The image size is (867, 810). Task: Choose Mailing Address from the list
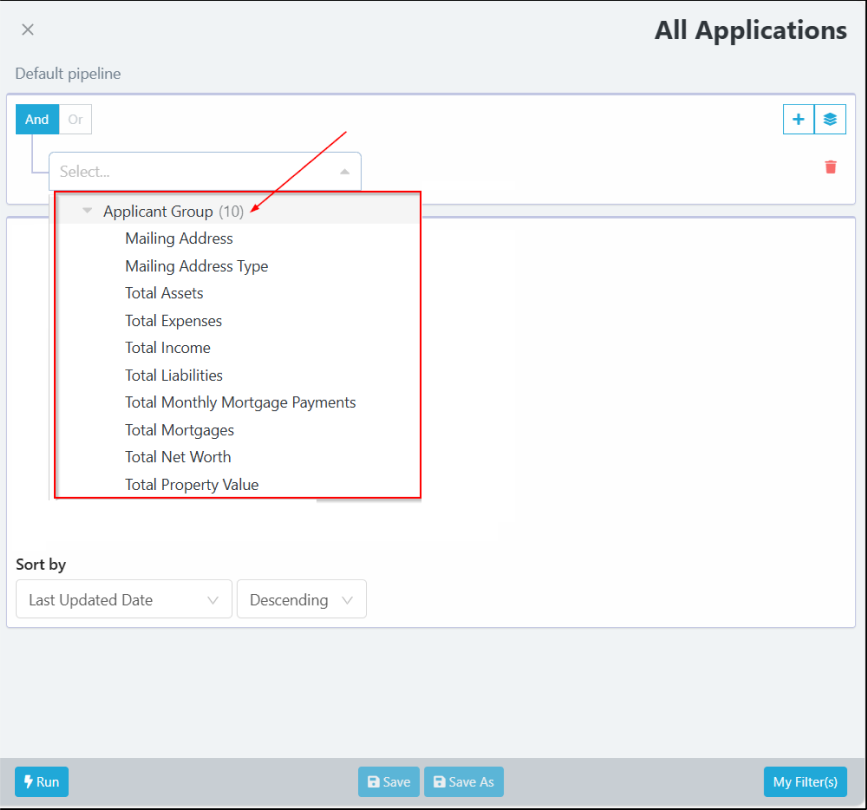[179, 239]
